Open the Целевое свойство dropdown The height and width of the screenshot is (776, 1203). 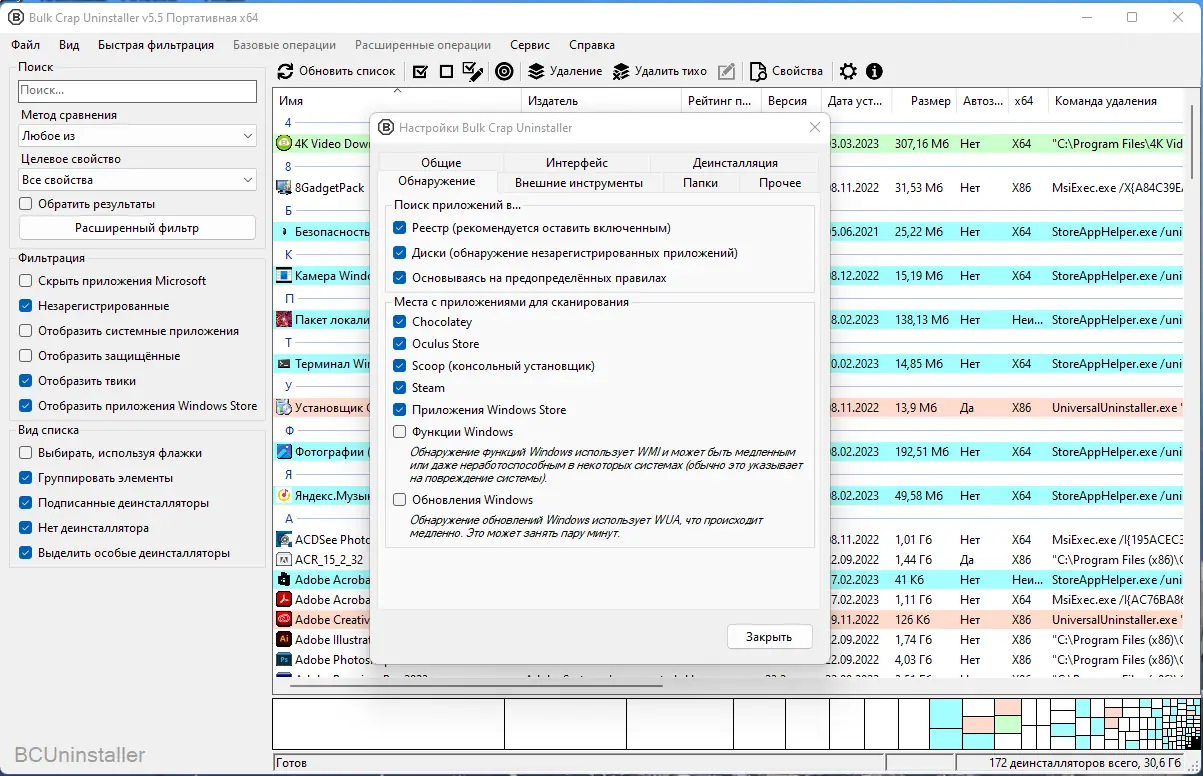tap(138, 180)
